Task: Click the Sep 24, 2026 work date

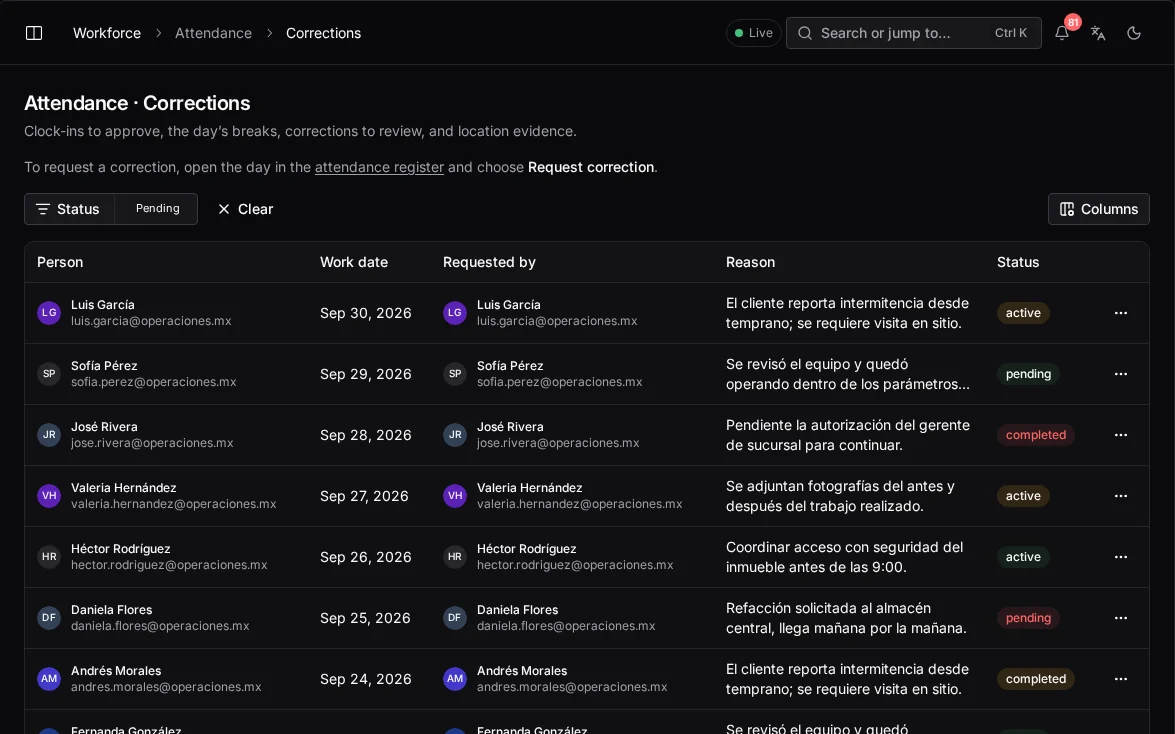Action: (366, 679)
